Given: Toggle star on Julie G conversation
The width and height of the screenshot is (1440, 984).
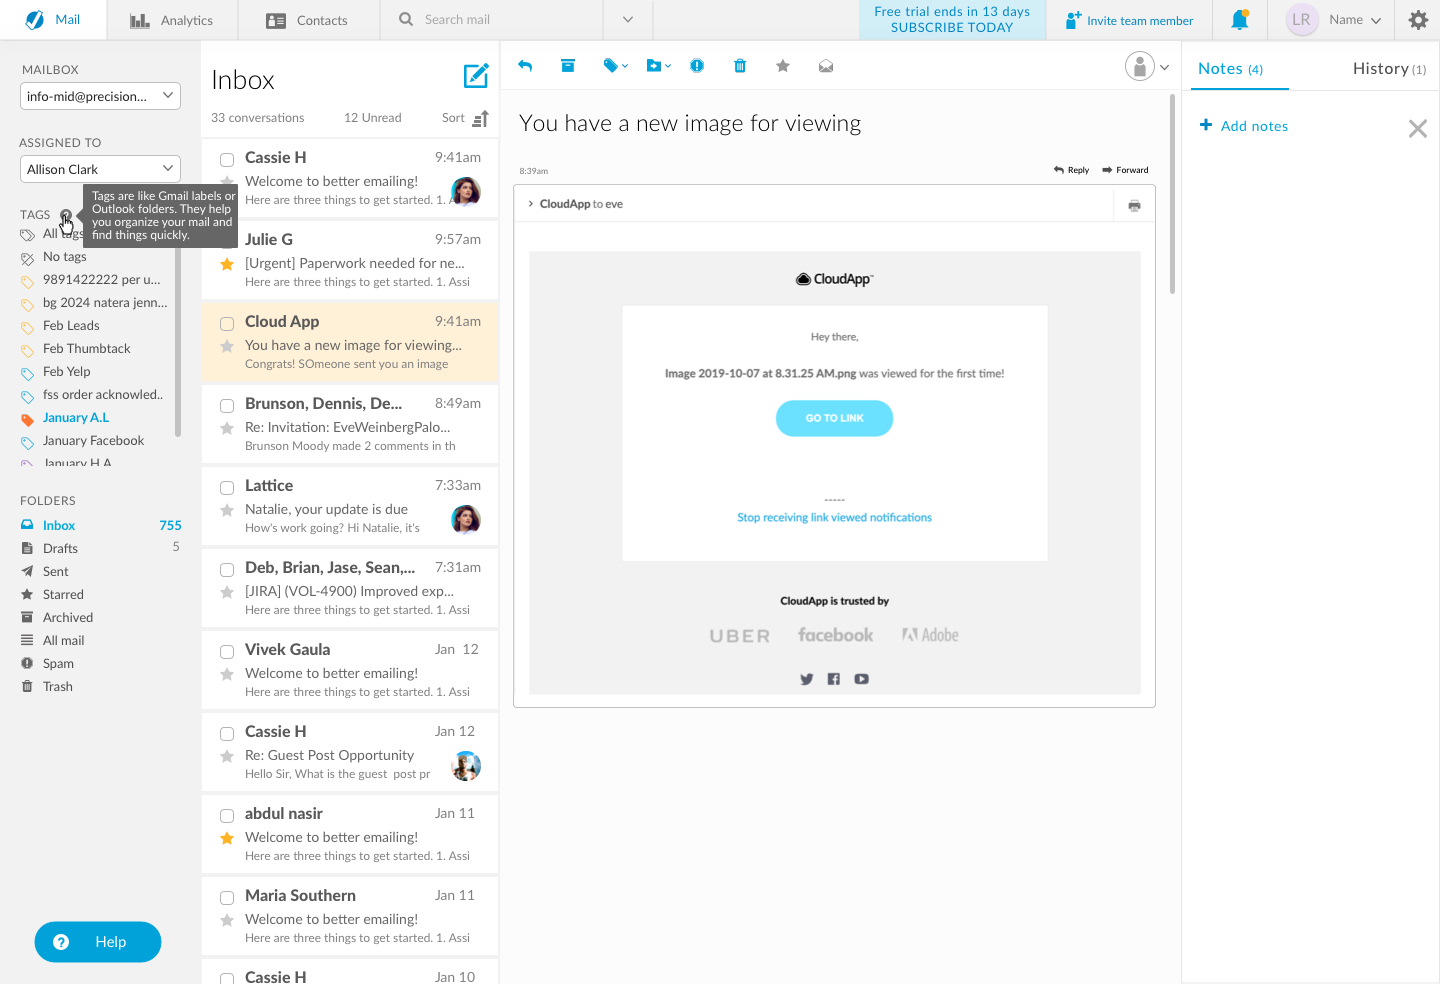Looking at the screenshot, I should pyautogui.click(x=227, y=264).
